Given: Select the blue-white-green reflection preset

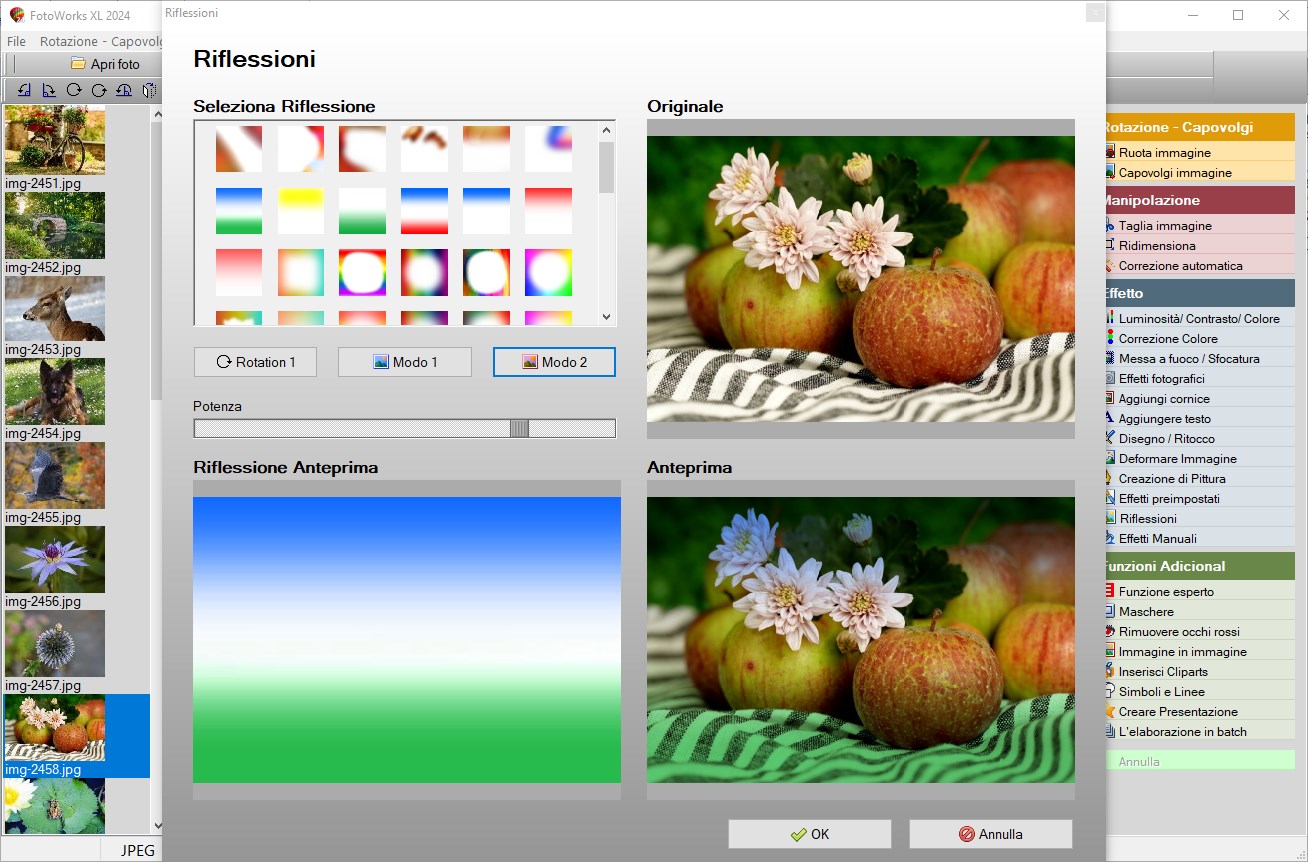Looking at the screenshot, I should (x=239, y=211).
